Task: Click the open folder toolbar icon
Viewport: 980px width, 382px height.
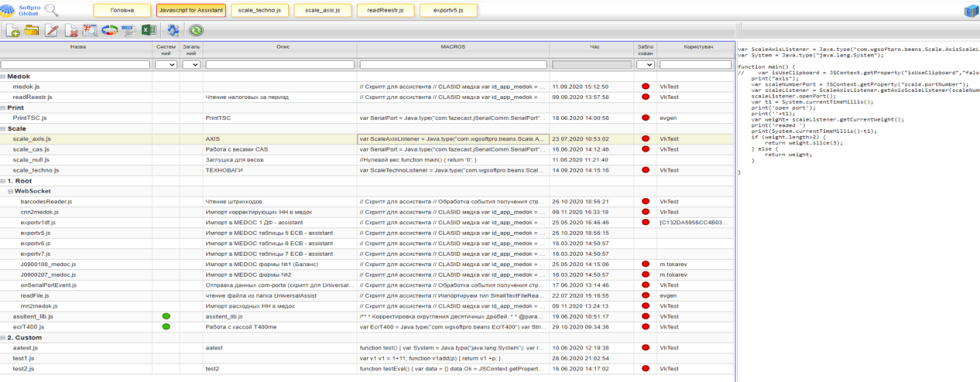Action: 31,30
